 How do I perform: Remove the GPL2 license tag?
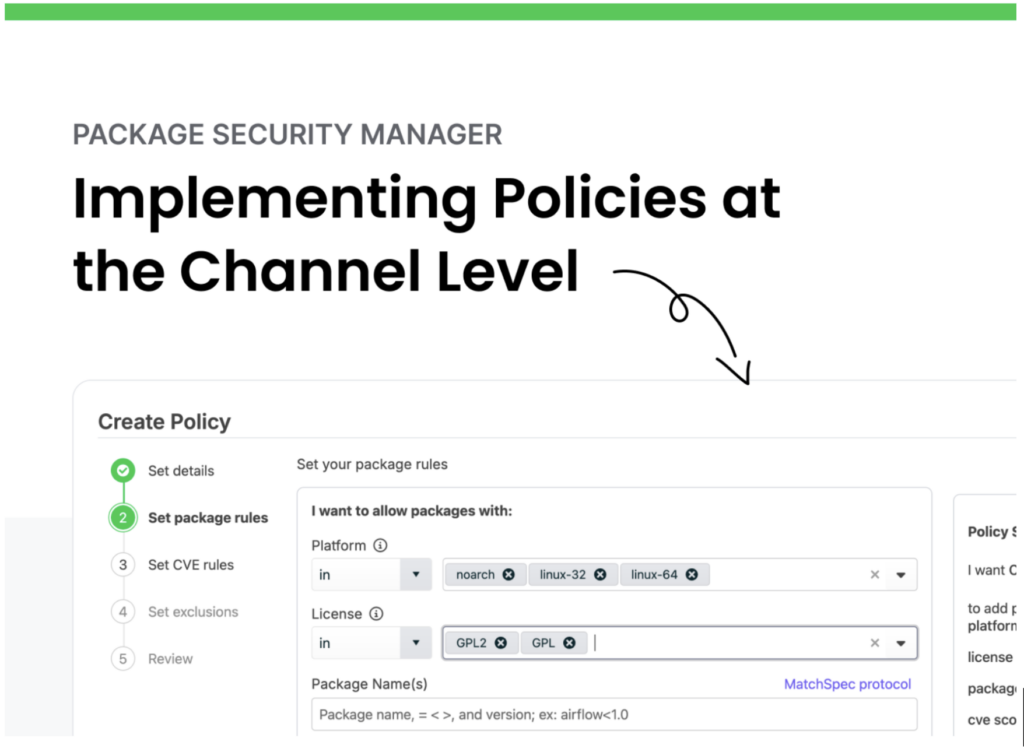(500, 643)
